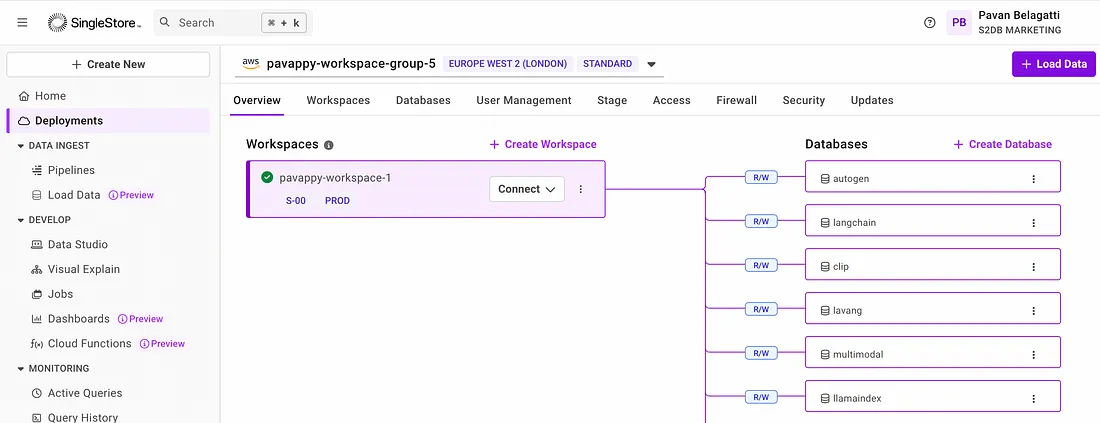Click the Preview badge beside Load Data
The width and height of the screenshot is (1100, 423).
tap(131, 195)
